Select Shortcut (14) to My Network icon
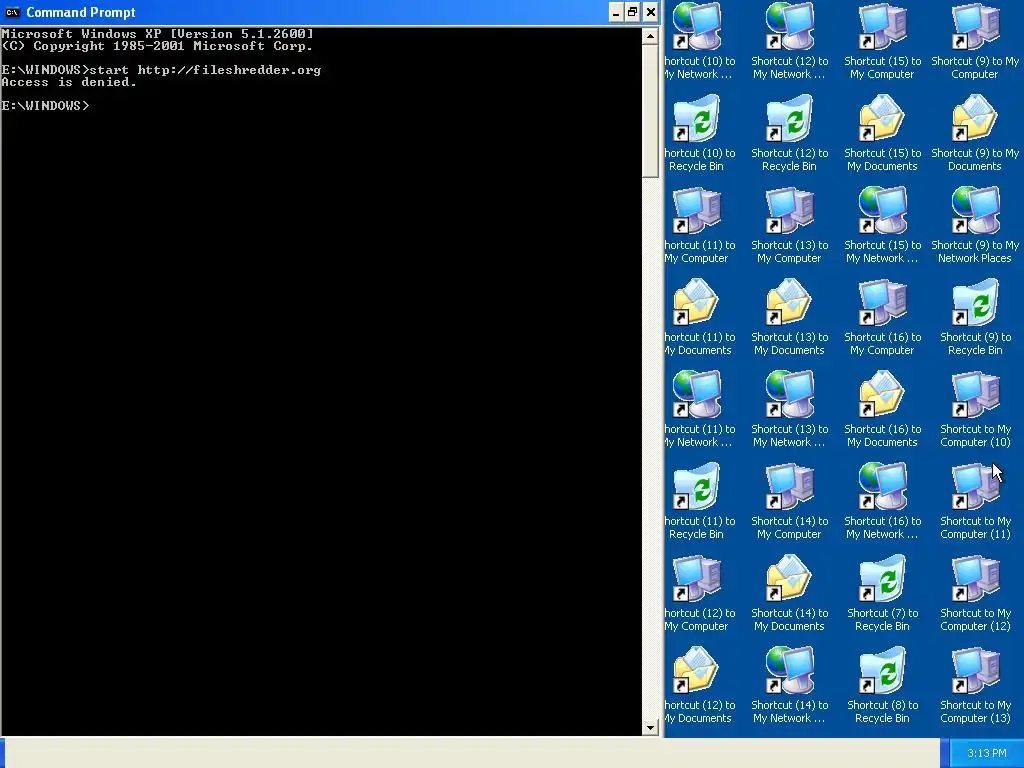This screenshot has height=768, width=1024. pyautogui.click(x=790, y=671)
